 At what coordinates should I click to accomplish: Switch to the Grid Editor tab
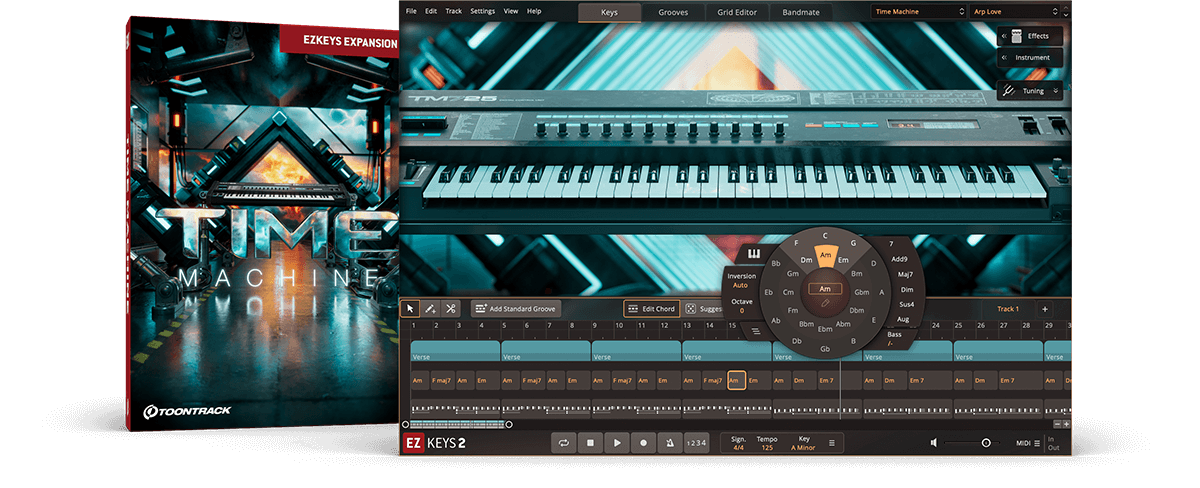(x=737, y=13)
